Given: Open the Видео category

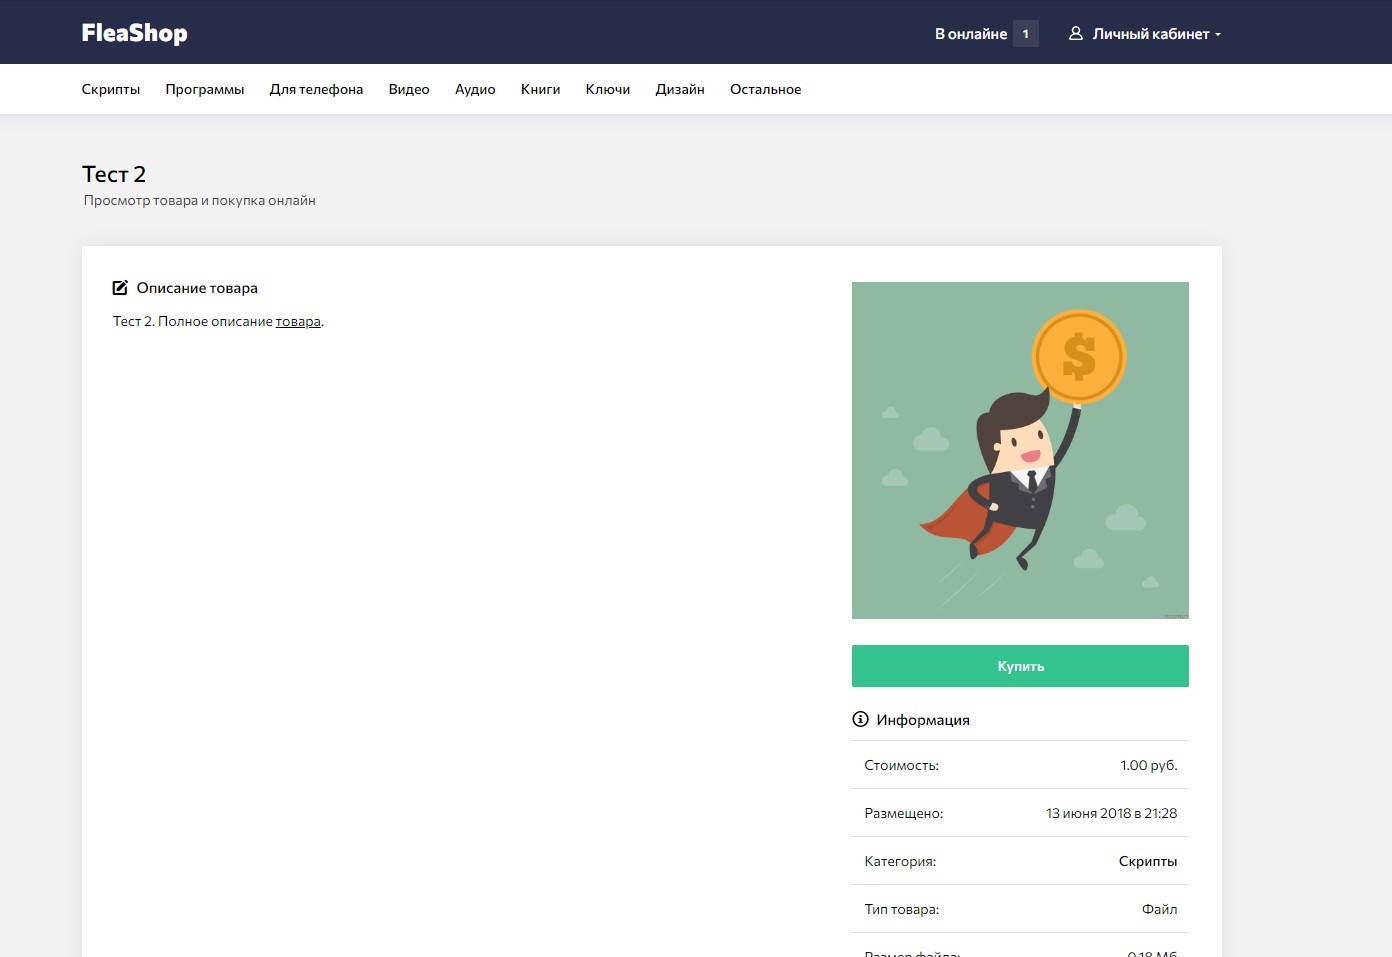Looking at the screenshot, I should tap(409, 89).
